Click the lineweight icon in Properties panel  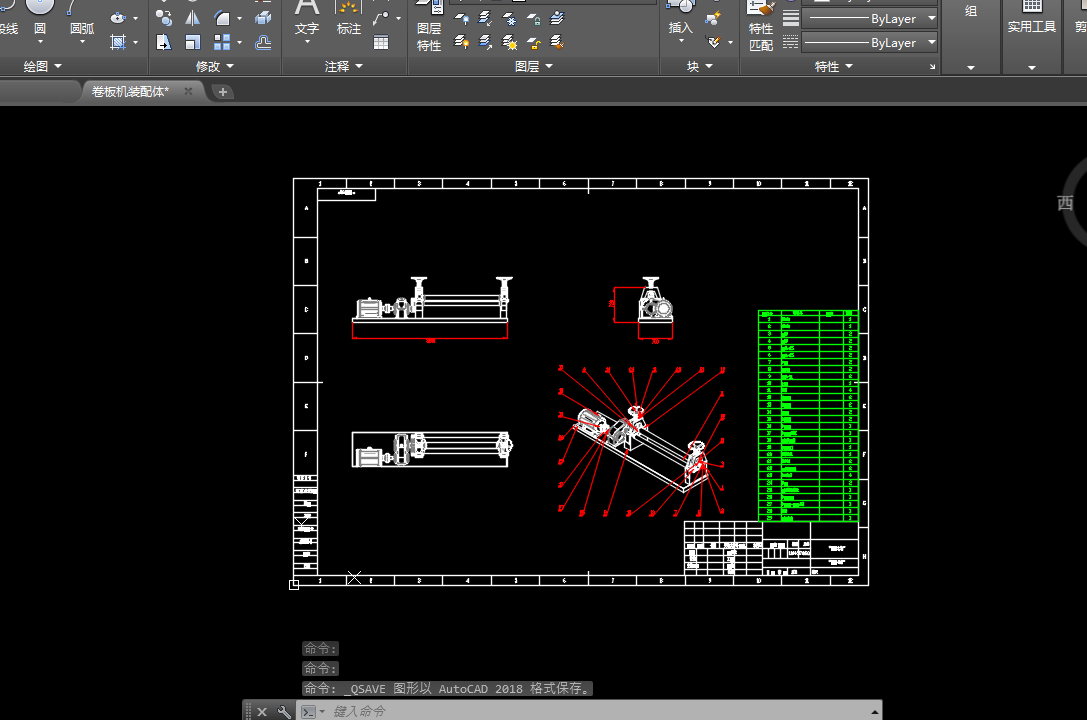pyautogui.click(x=790, y=19)
